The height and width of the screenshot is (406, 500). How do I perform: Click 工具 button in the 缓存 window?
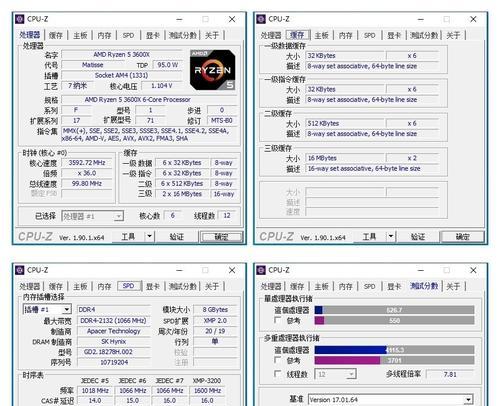point(369,237)
